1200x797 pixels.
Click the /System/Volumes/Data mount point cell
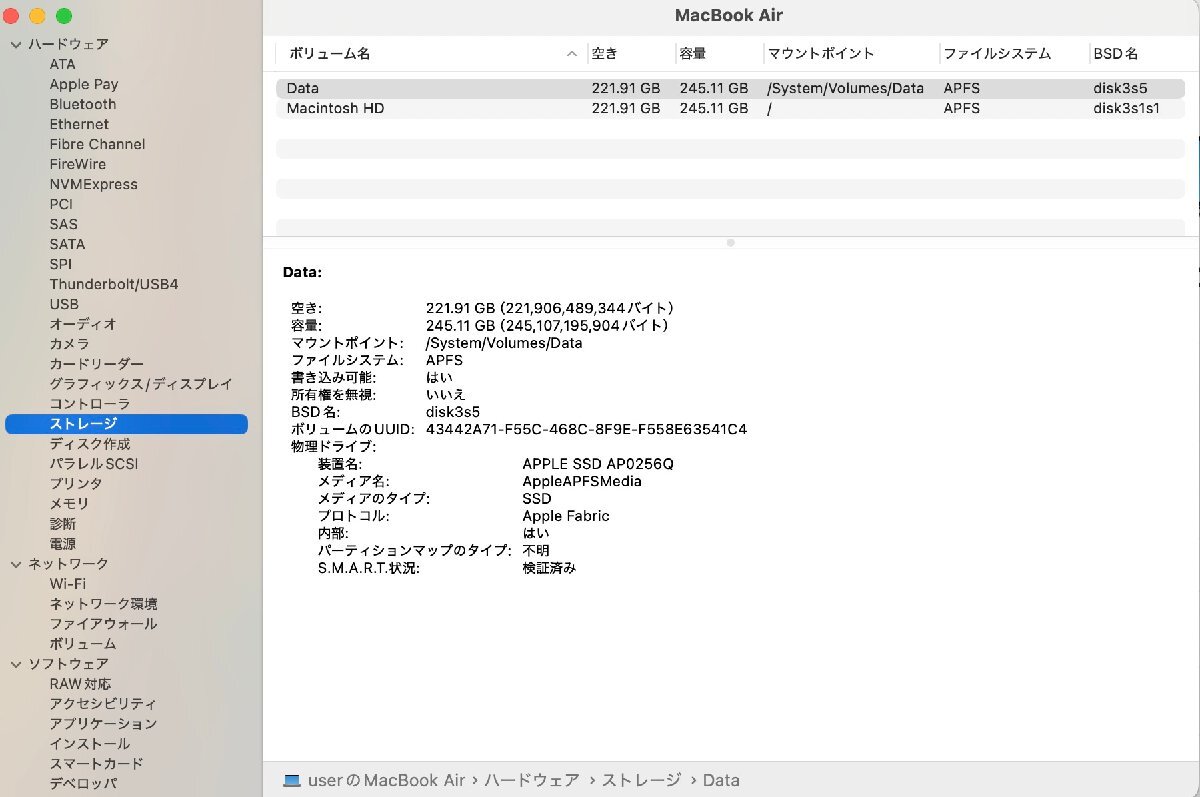click(x=845, y=88)
